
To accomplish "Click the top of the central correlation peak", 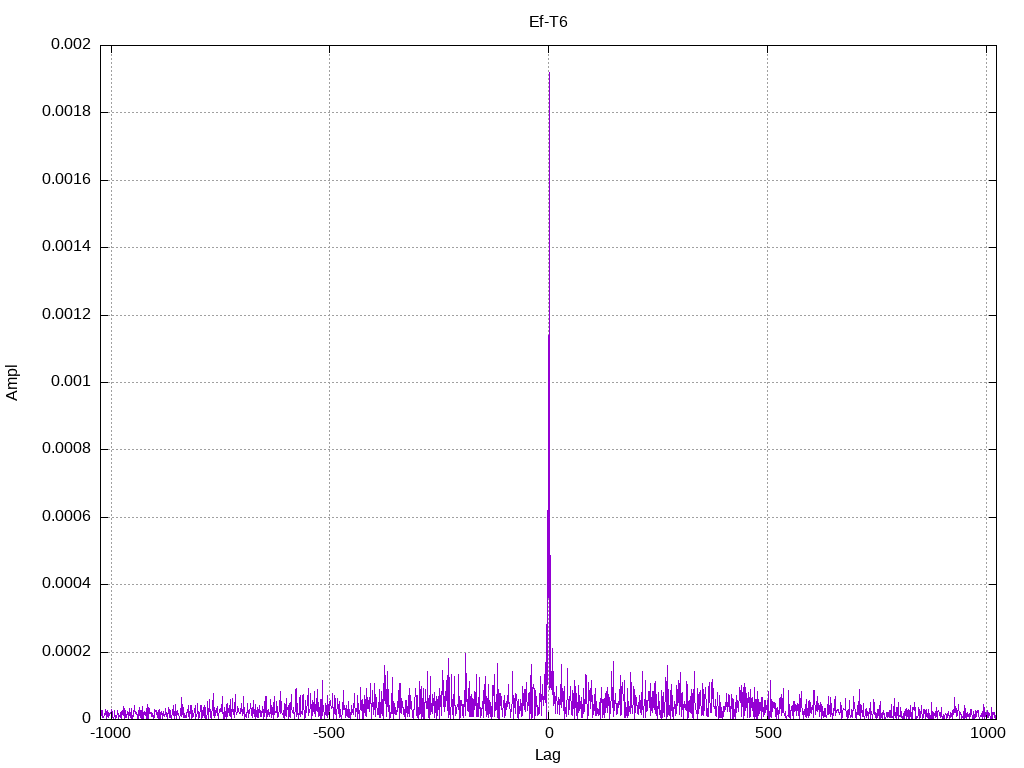I will point(549,73).
